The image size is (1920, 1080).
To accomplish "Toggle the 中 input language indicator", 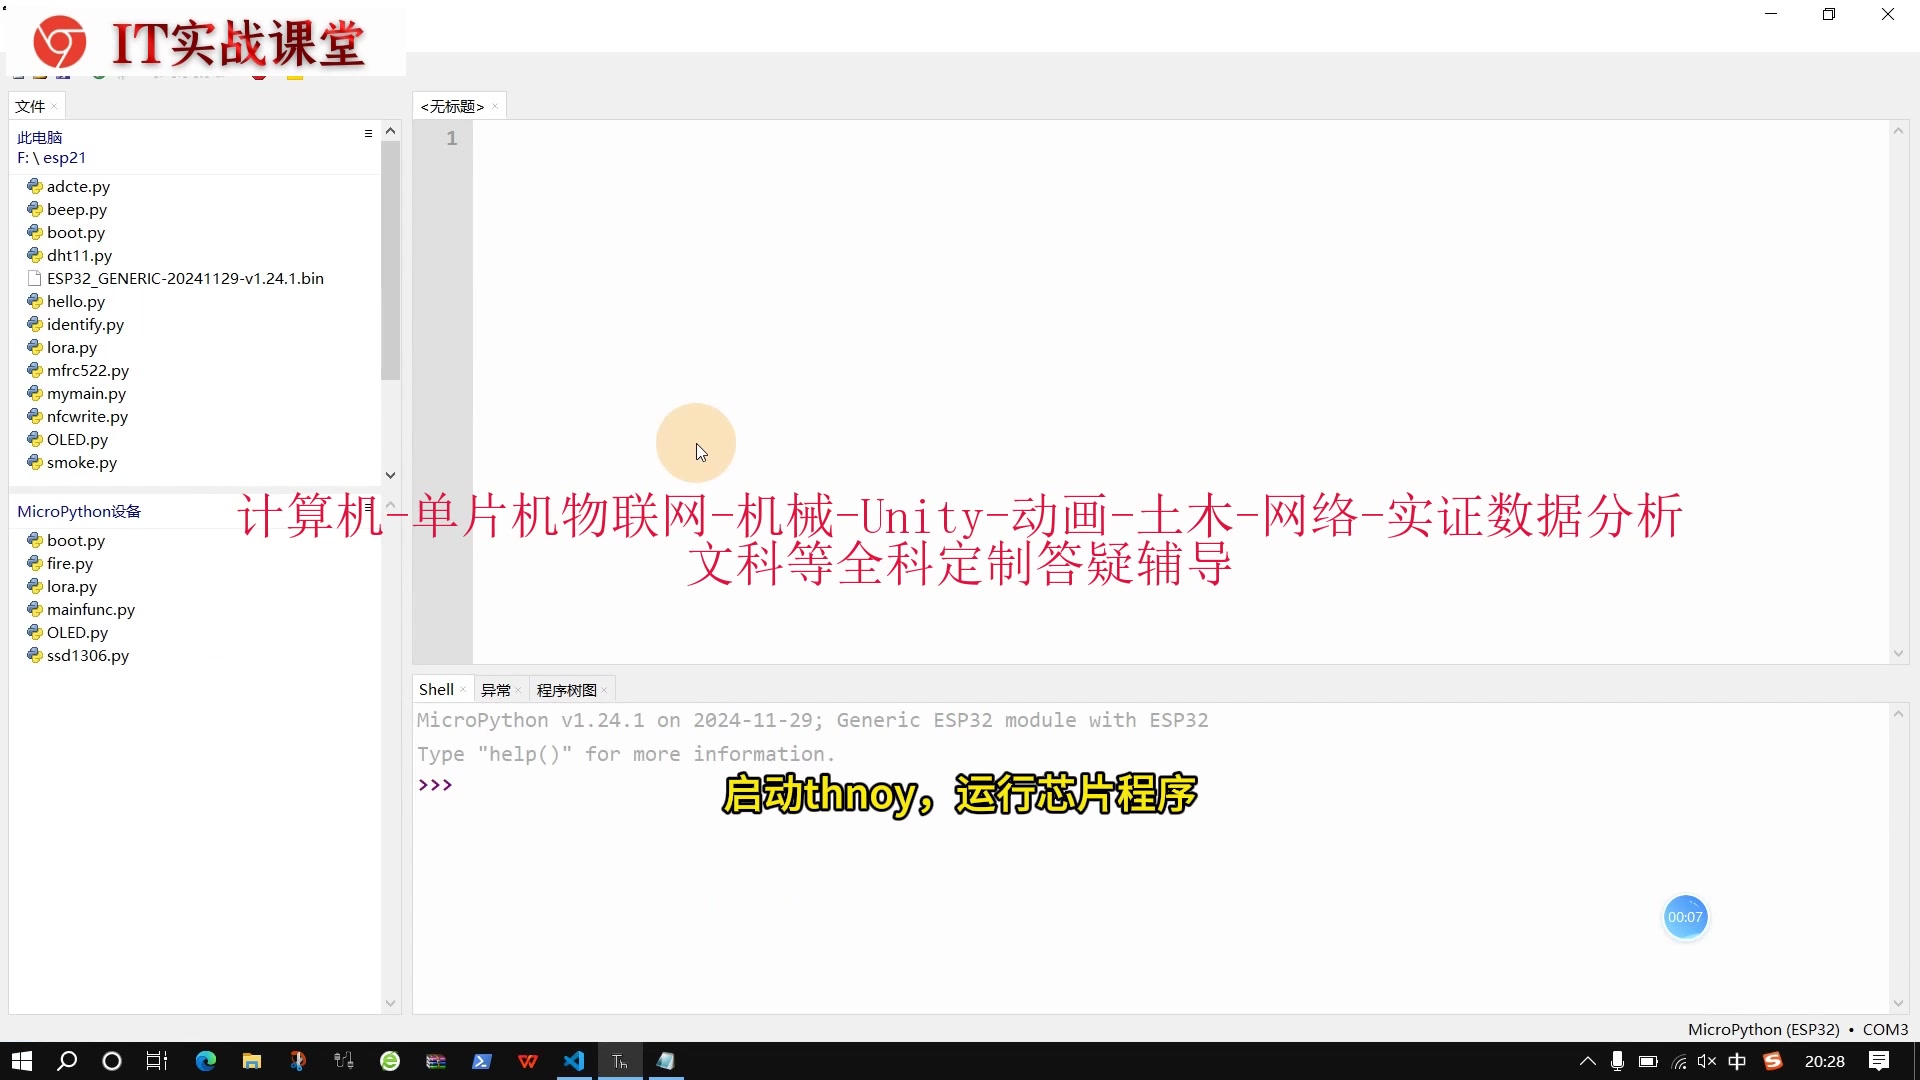I will (1738, 1061).
